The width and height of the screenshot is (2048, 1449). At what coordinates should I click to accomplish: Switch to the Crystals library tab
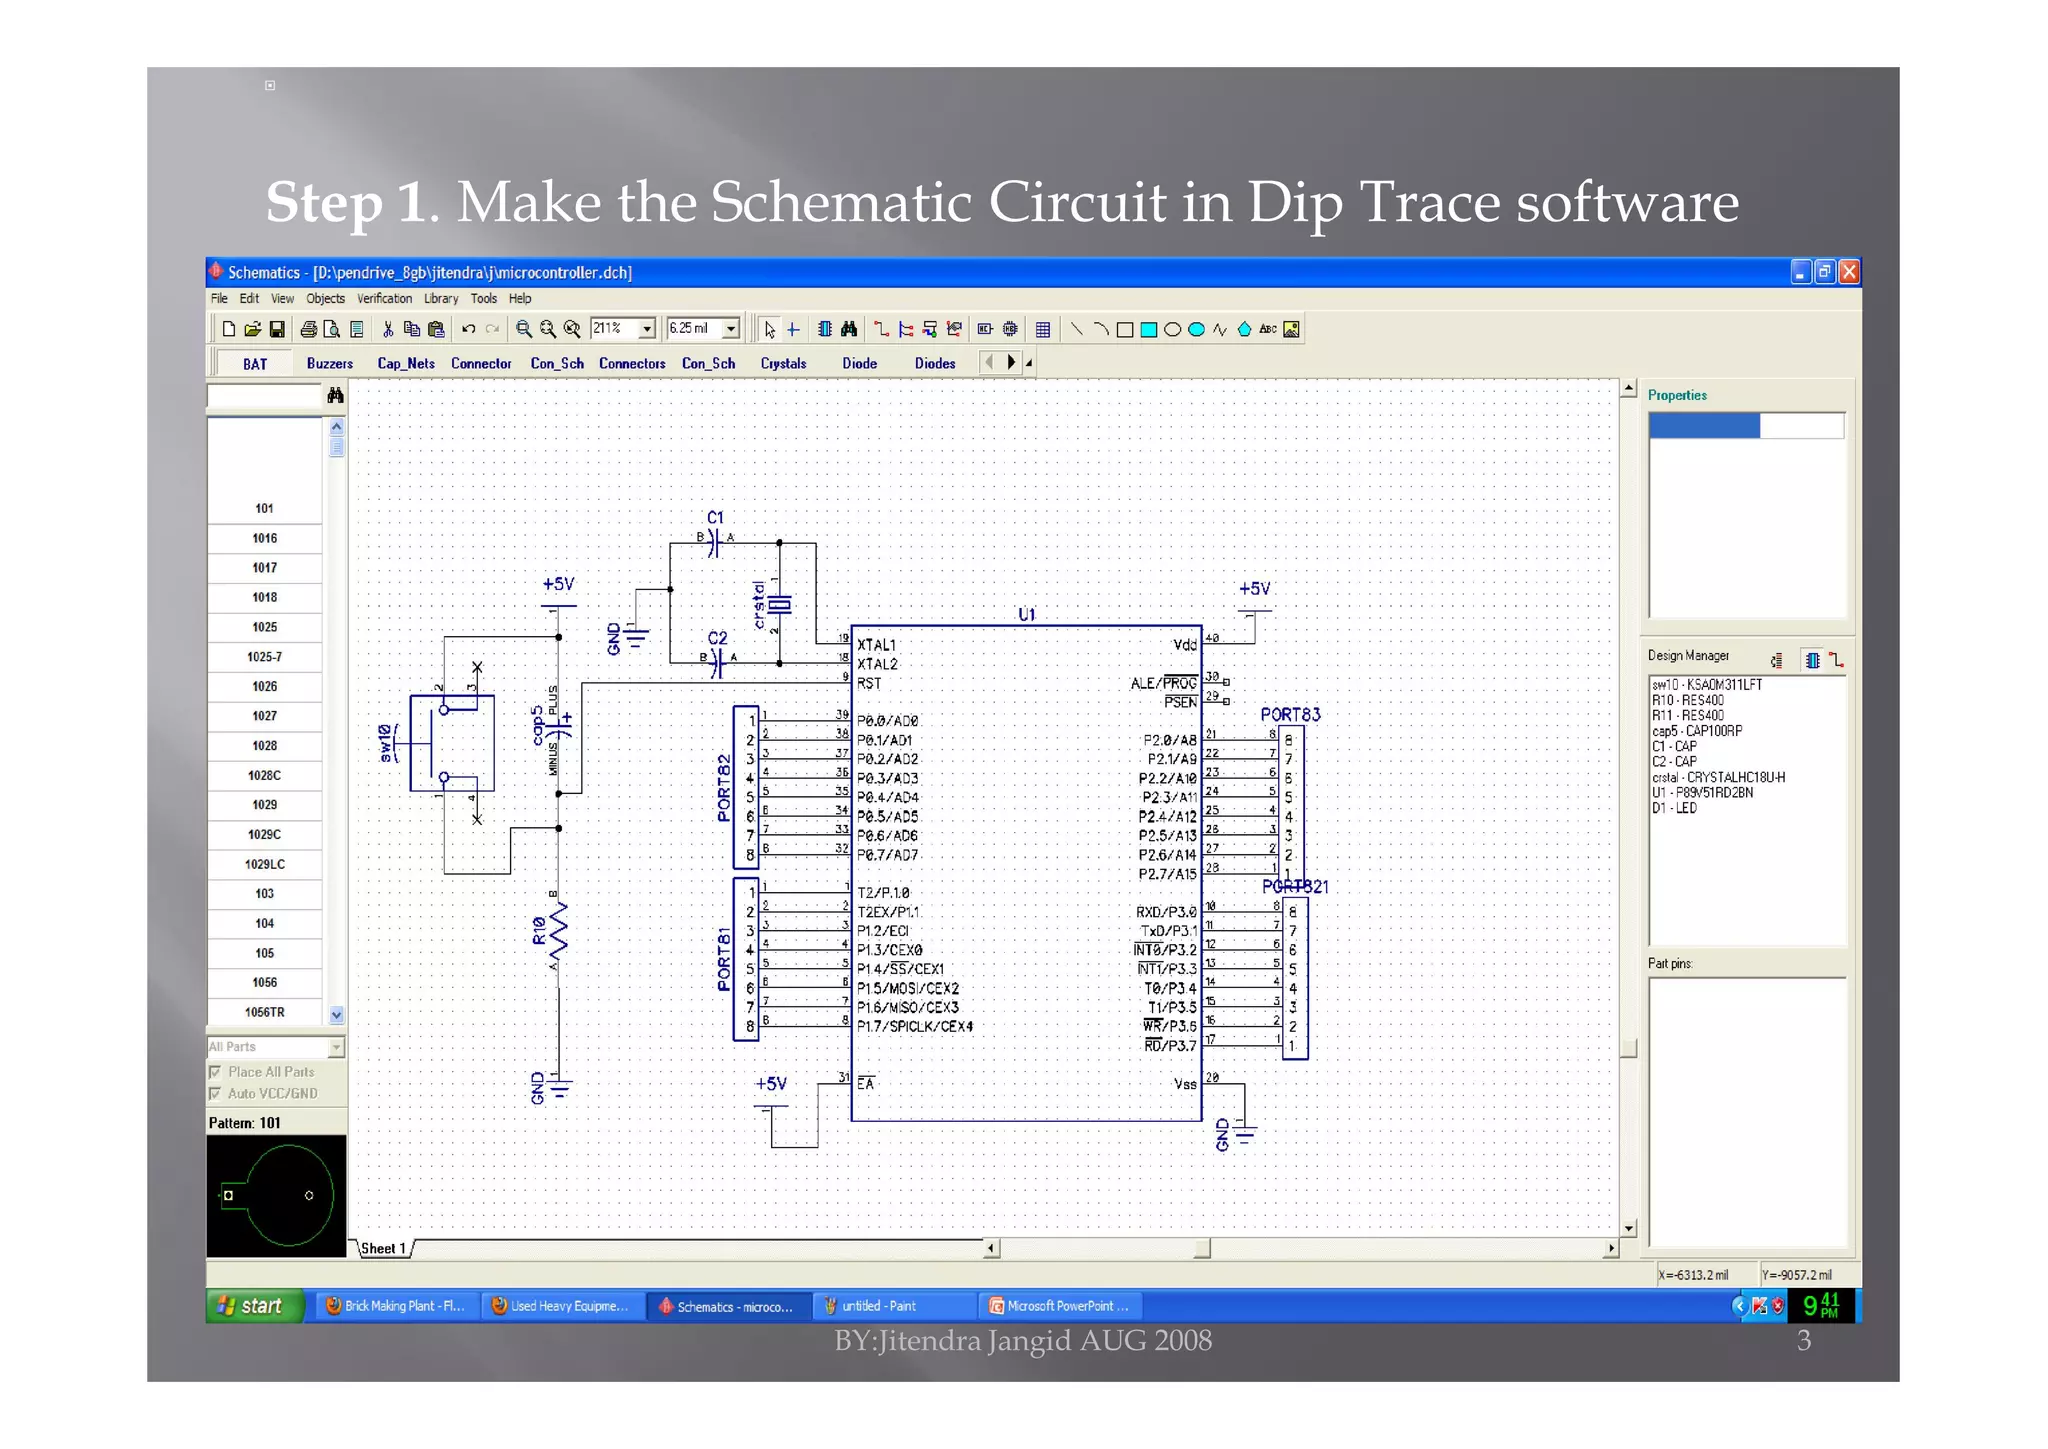pyautogui.click(x=783, y=364)
